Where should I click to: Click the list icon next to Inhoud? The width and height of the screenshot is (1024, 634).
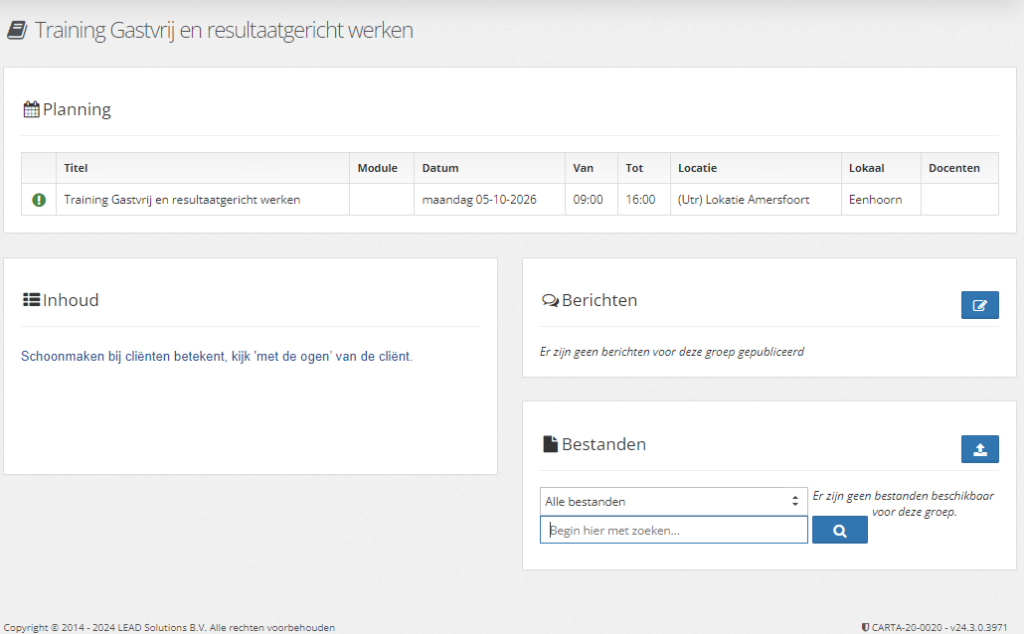click(31, 300)
